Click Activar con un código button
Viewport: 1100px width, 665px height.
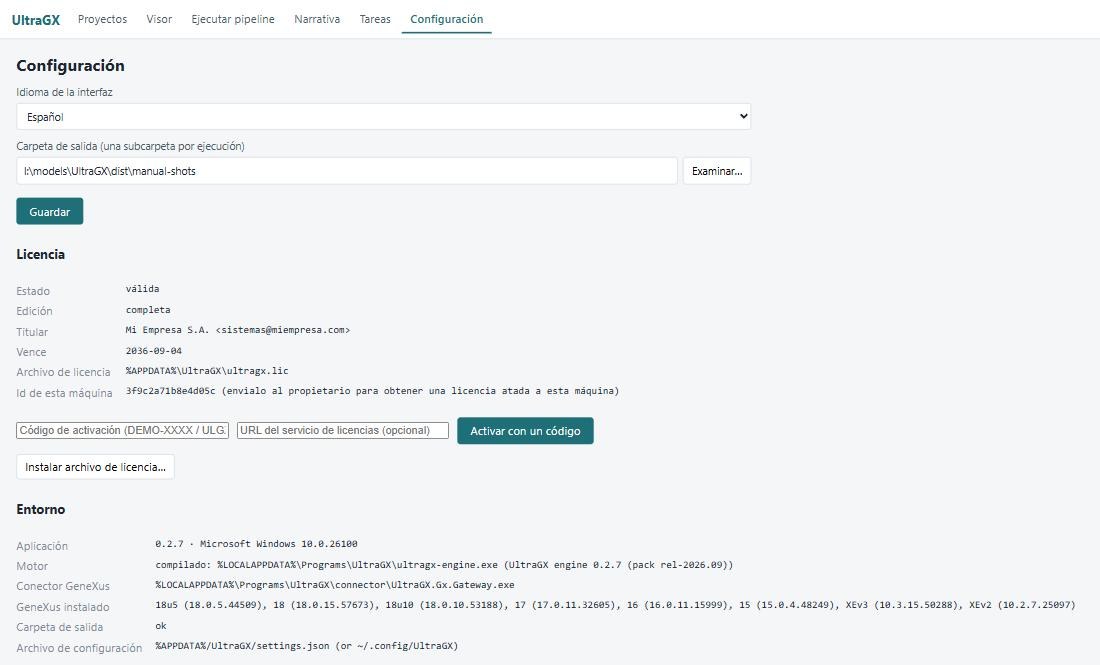(525, 431)
